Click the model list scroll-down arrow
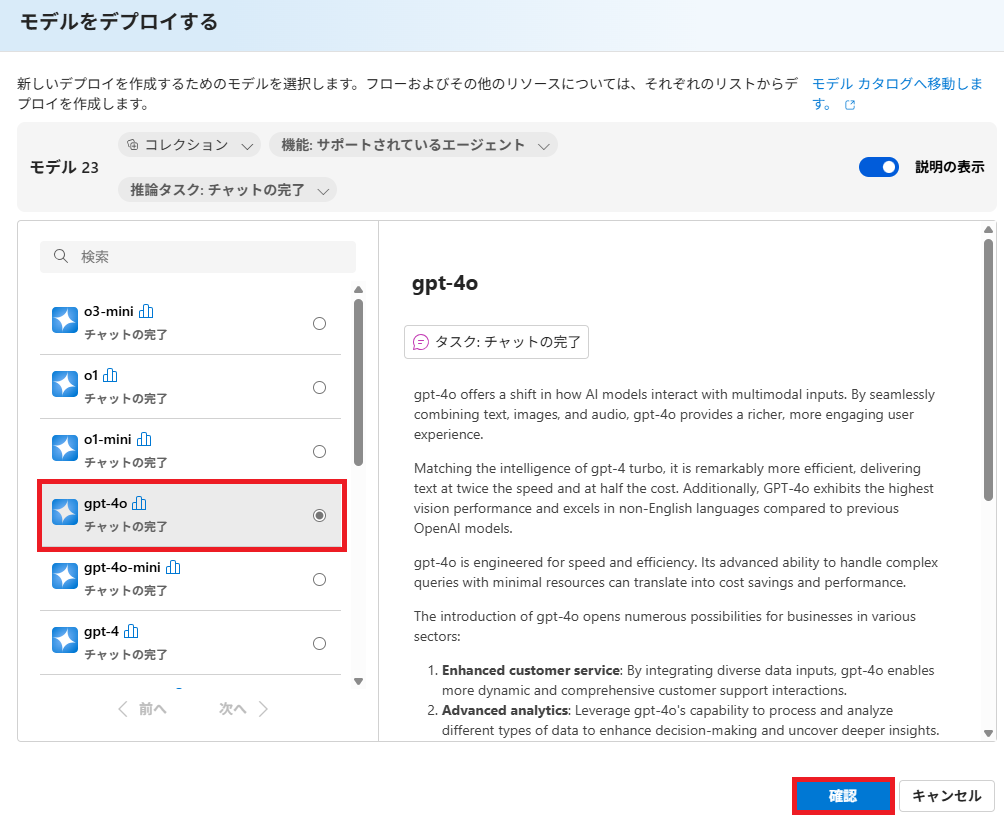The image size is (1004, 820). 359,681
